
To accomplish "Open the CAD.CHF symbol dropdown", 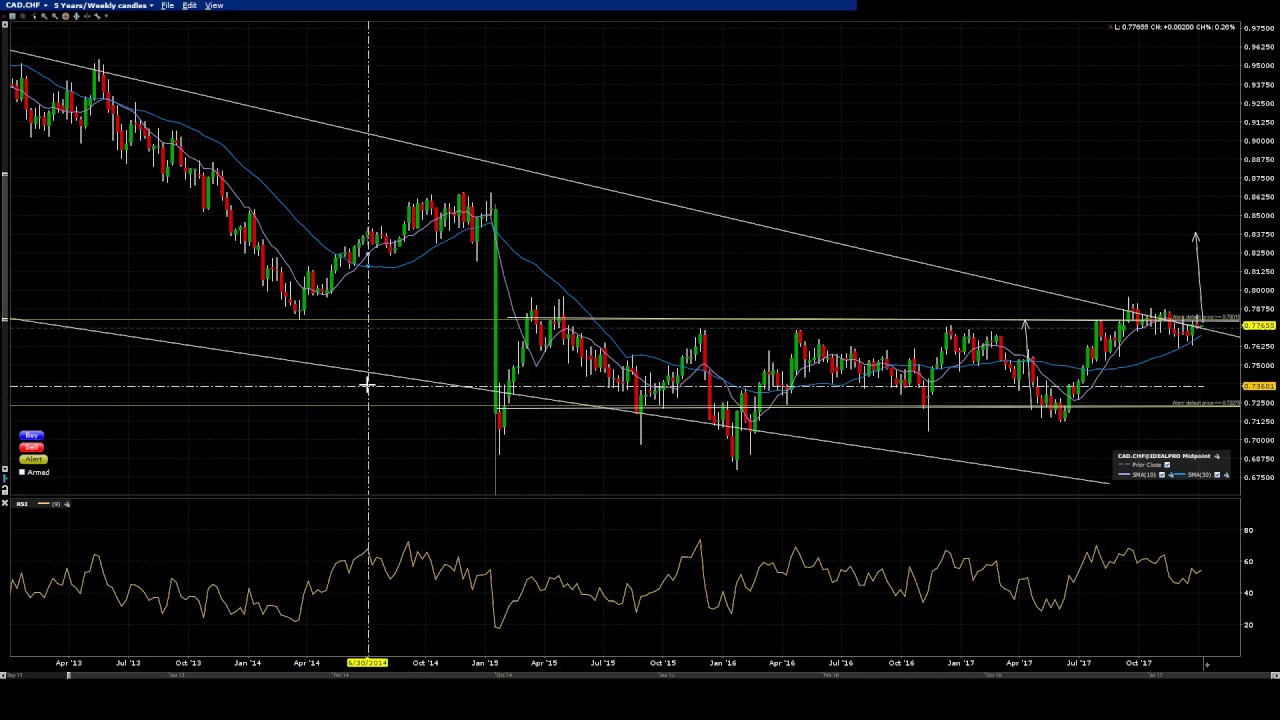I will click(26, 5).
